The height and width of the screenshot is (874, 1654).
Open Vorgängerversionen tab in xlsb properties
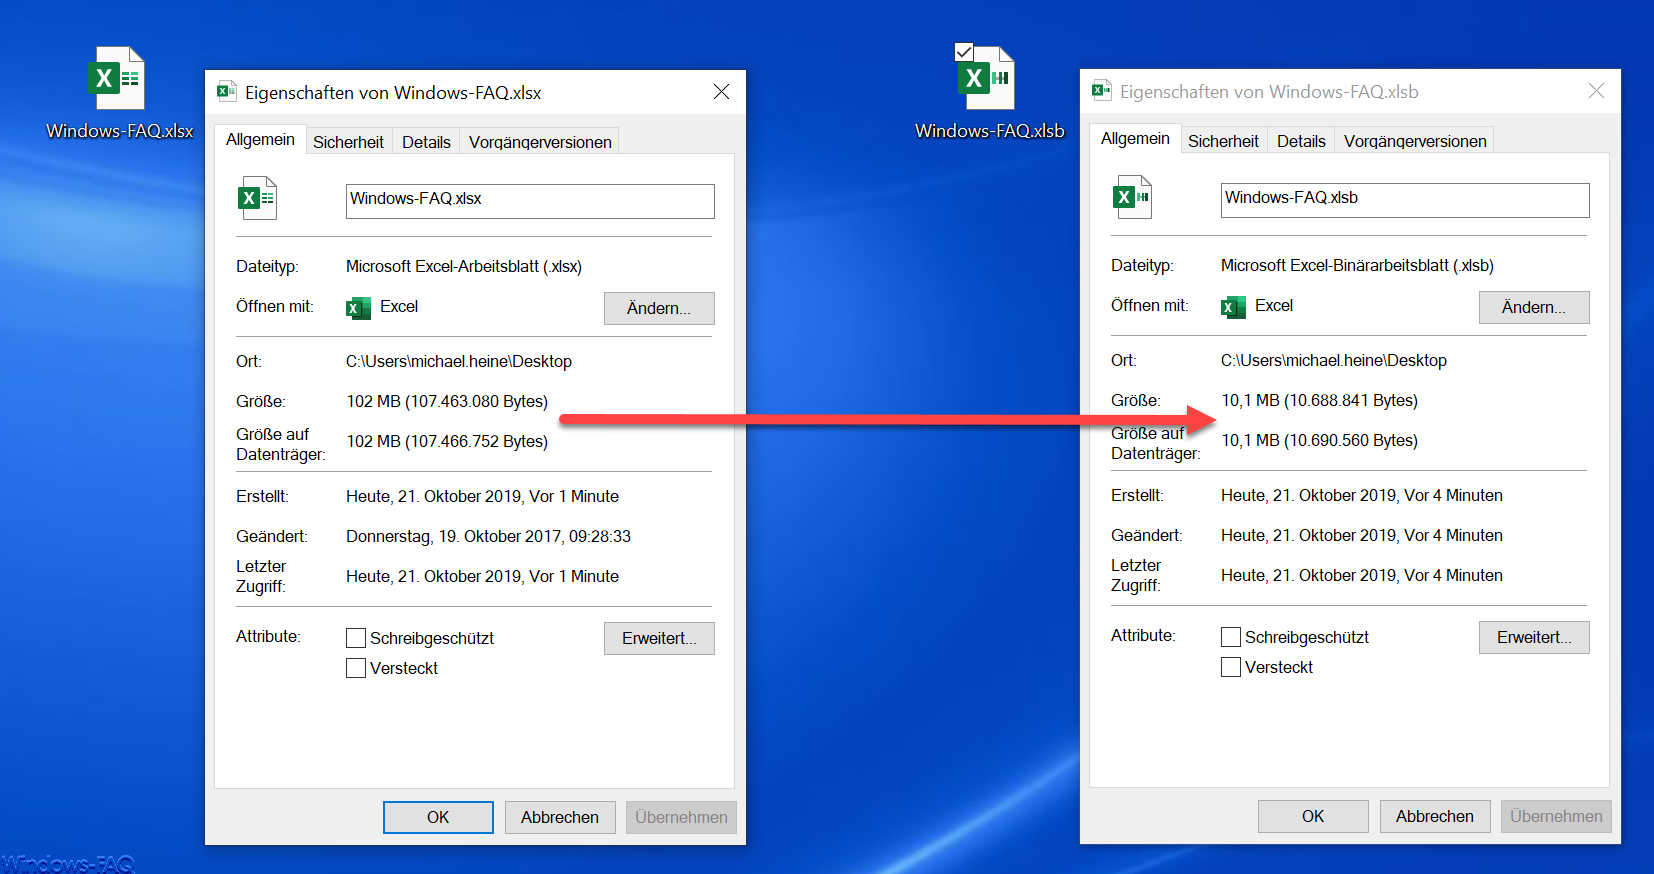click(1415, 141)
